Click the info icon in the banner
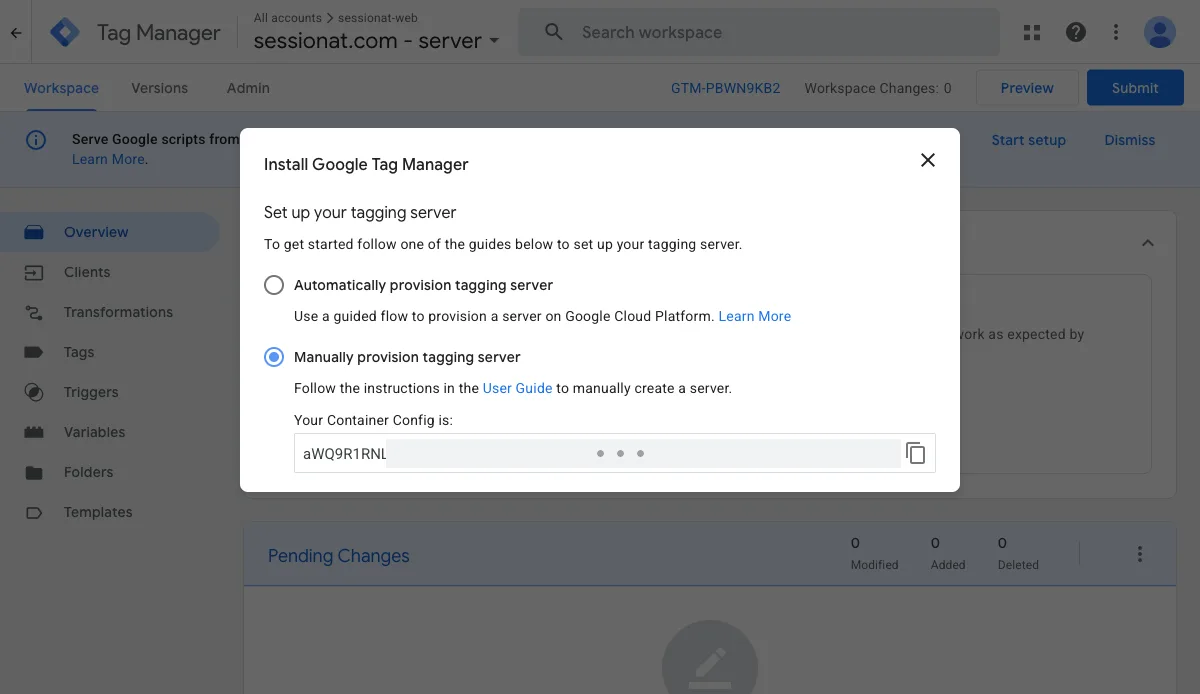The width and height of the screenshot is (1200, 694). 36,140
